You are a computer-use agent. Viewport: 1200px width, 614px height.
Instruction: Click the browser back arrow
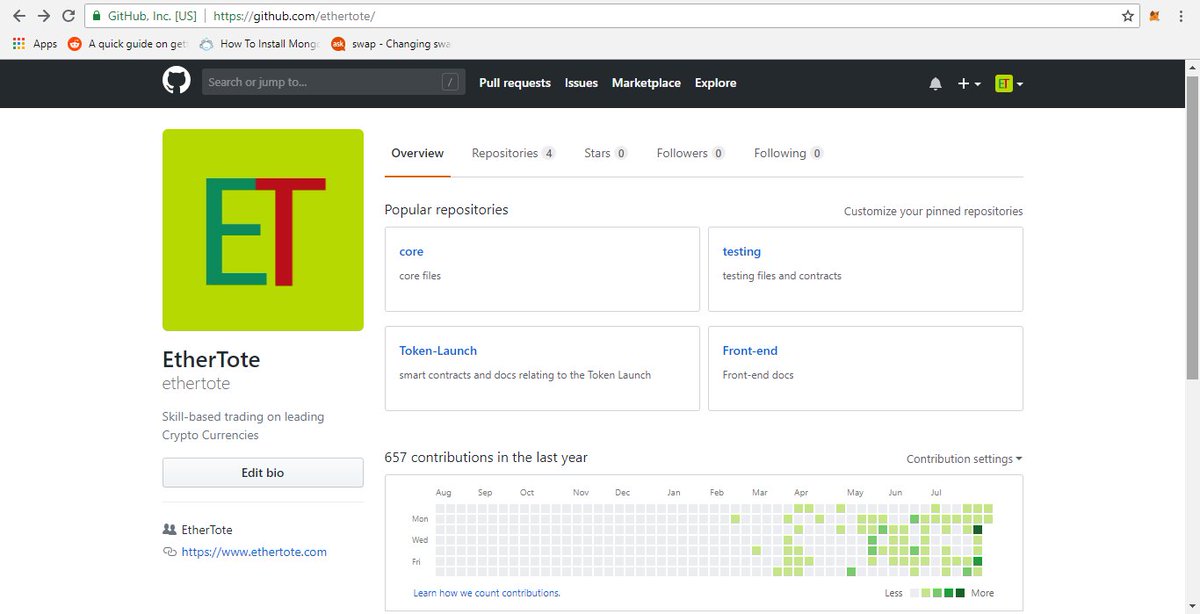[19, 16]
